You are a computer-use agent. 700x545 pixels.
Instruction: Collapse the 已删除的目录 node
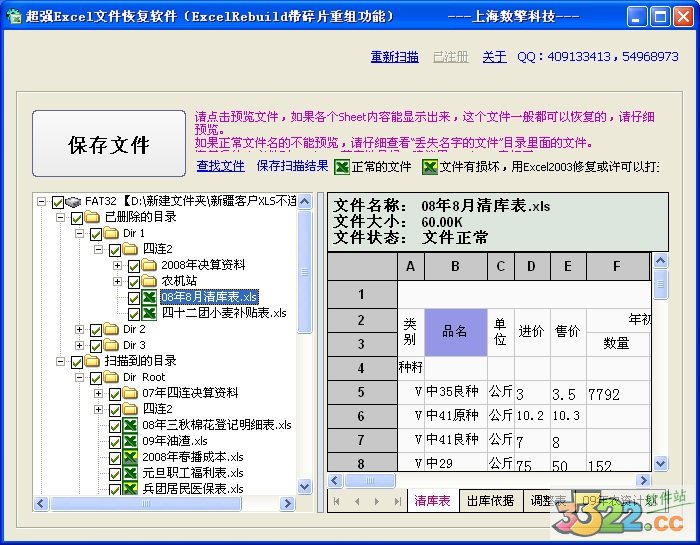click(60, 217)
